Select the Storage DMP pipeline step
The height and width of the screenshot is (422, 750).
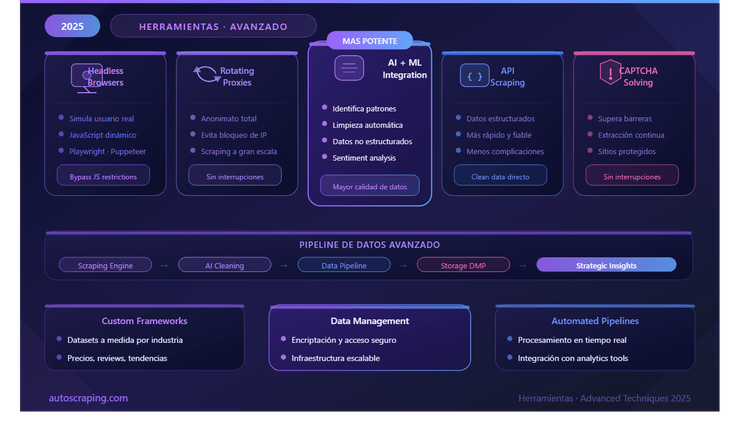tap(463, 266)
